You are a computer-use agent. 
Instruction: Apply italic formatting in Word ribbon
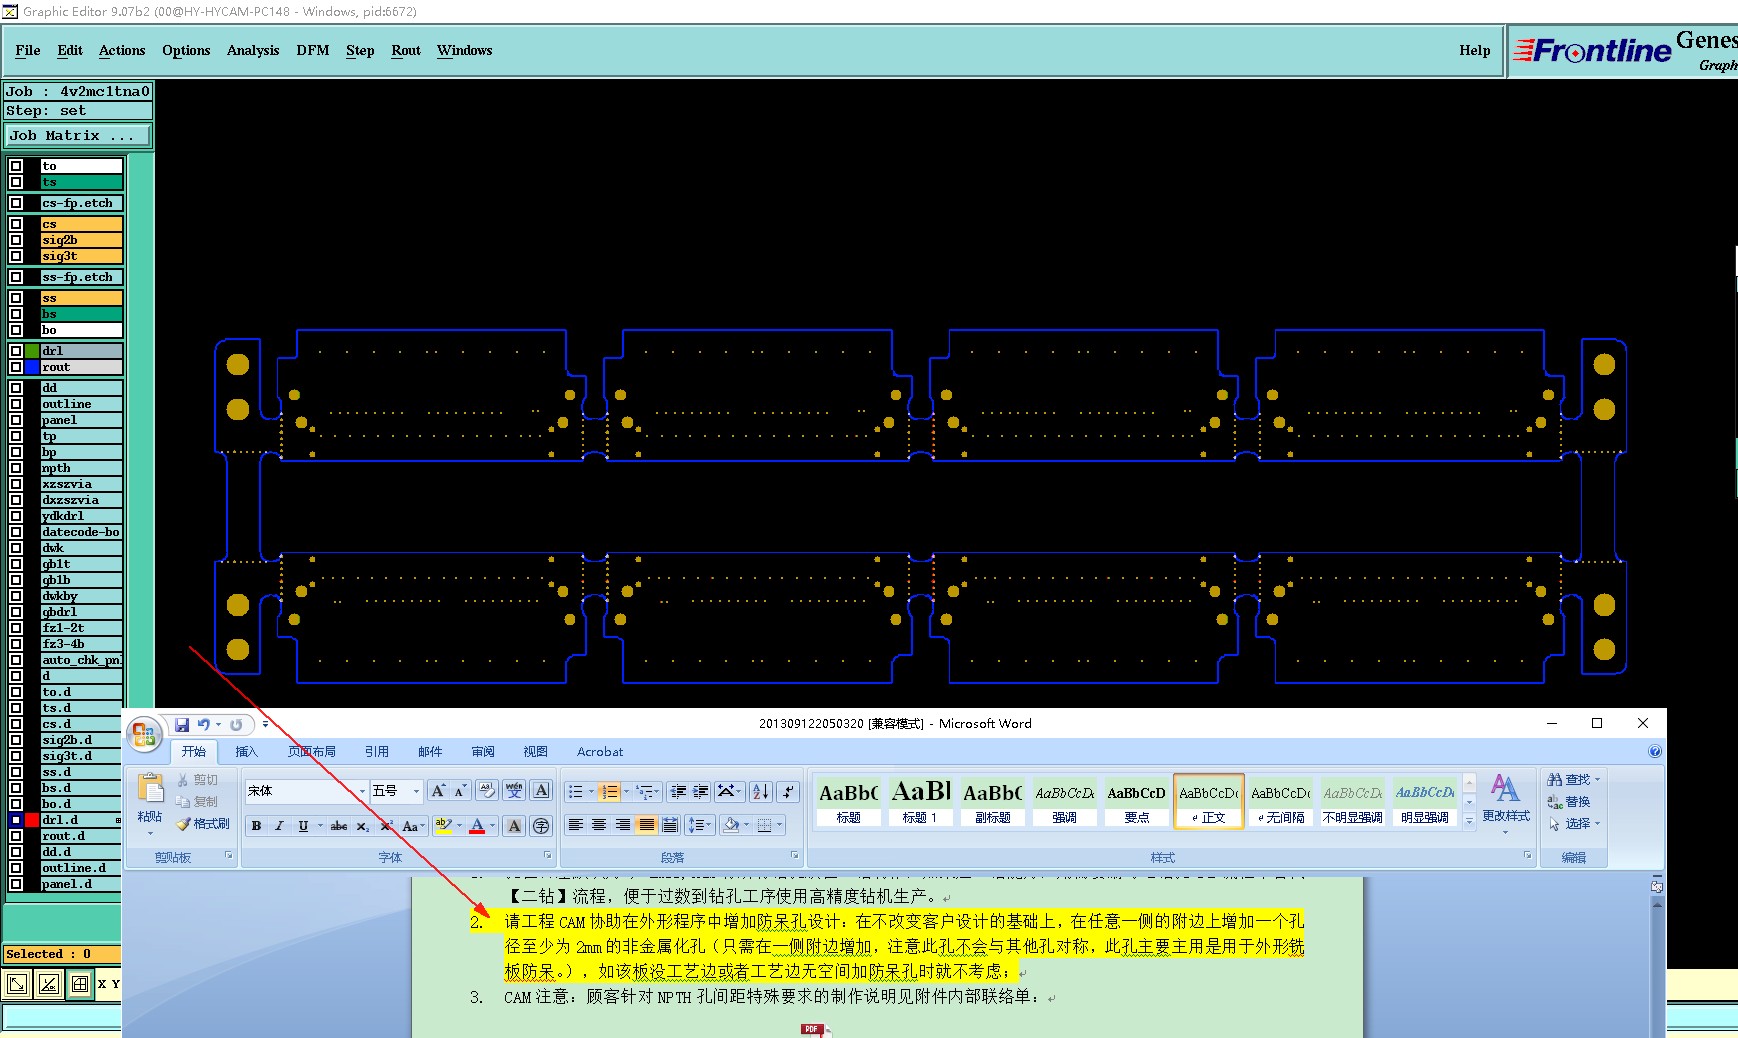click(x=279, y=826)
